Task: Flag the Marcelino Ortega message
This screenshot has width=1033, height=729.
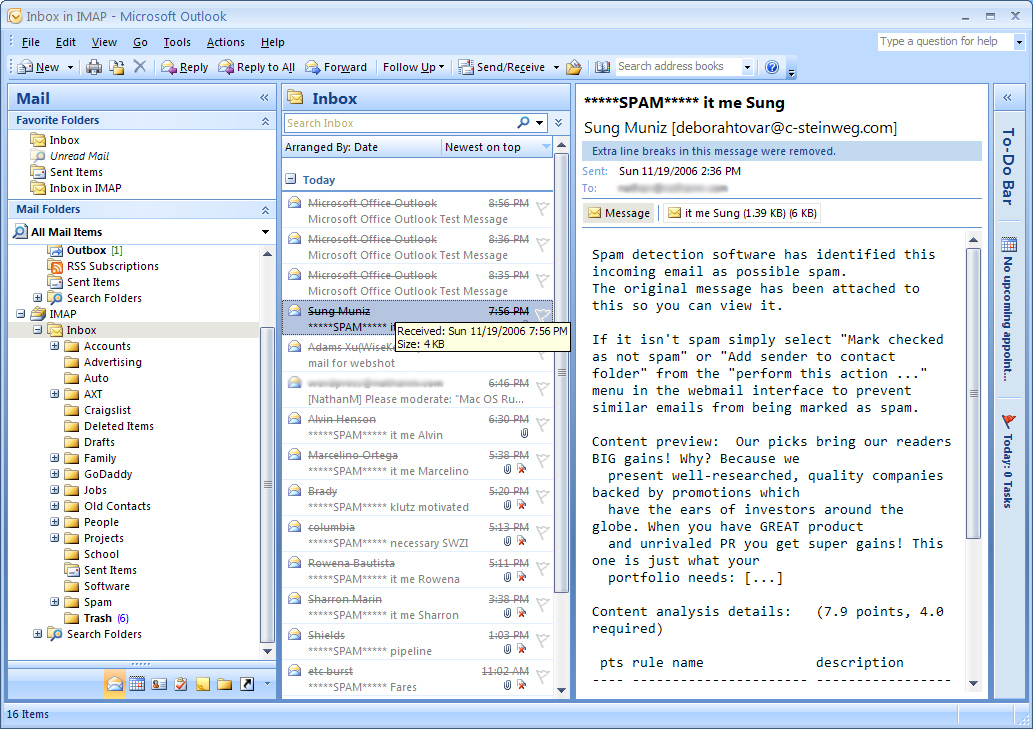Action: 542,460
